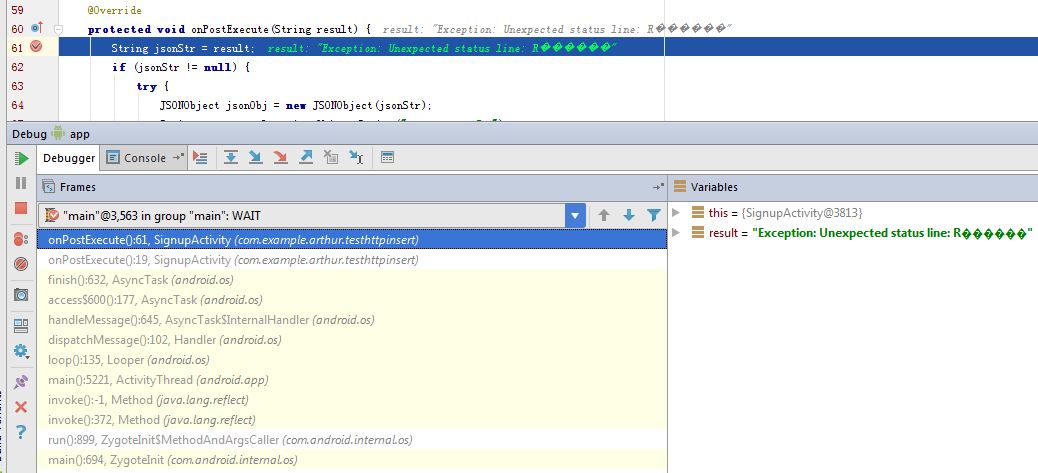Select access$600():177 AsyncTask frame
This screenshot has height=473, width=1038.
pyautogui.click(x=352, y=300)
